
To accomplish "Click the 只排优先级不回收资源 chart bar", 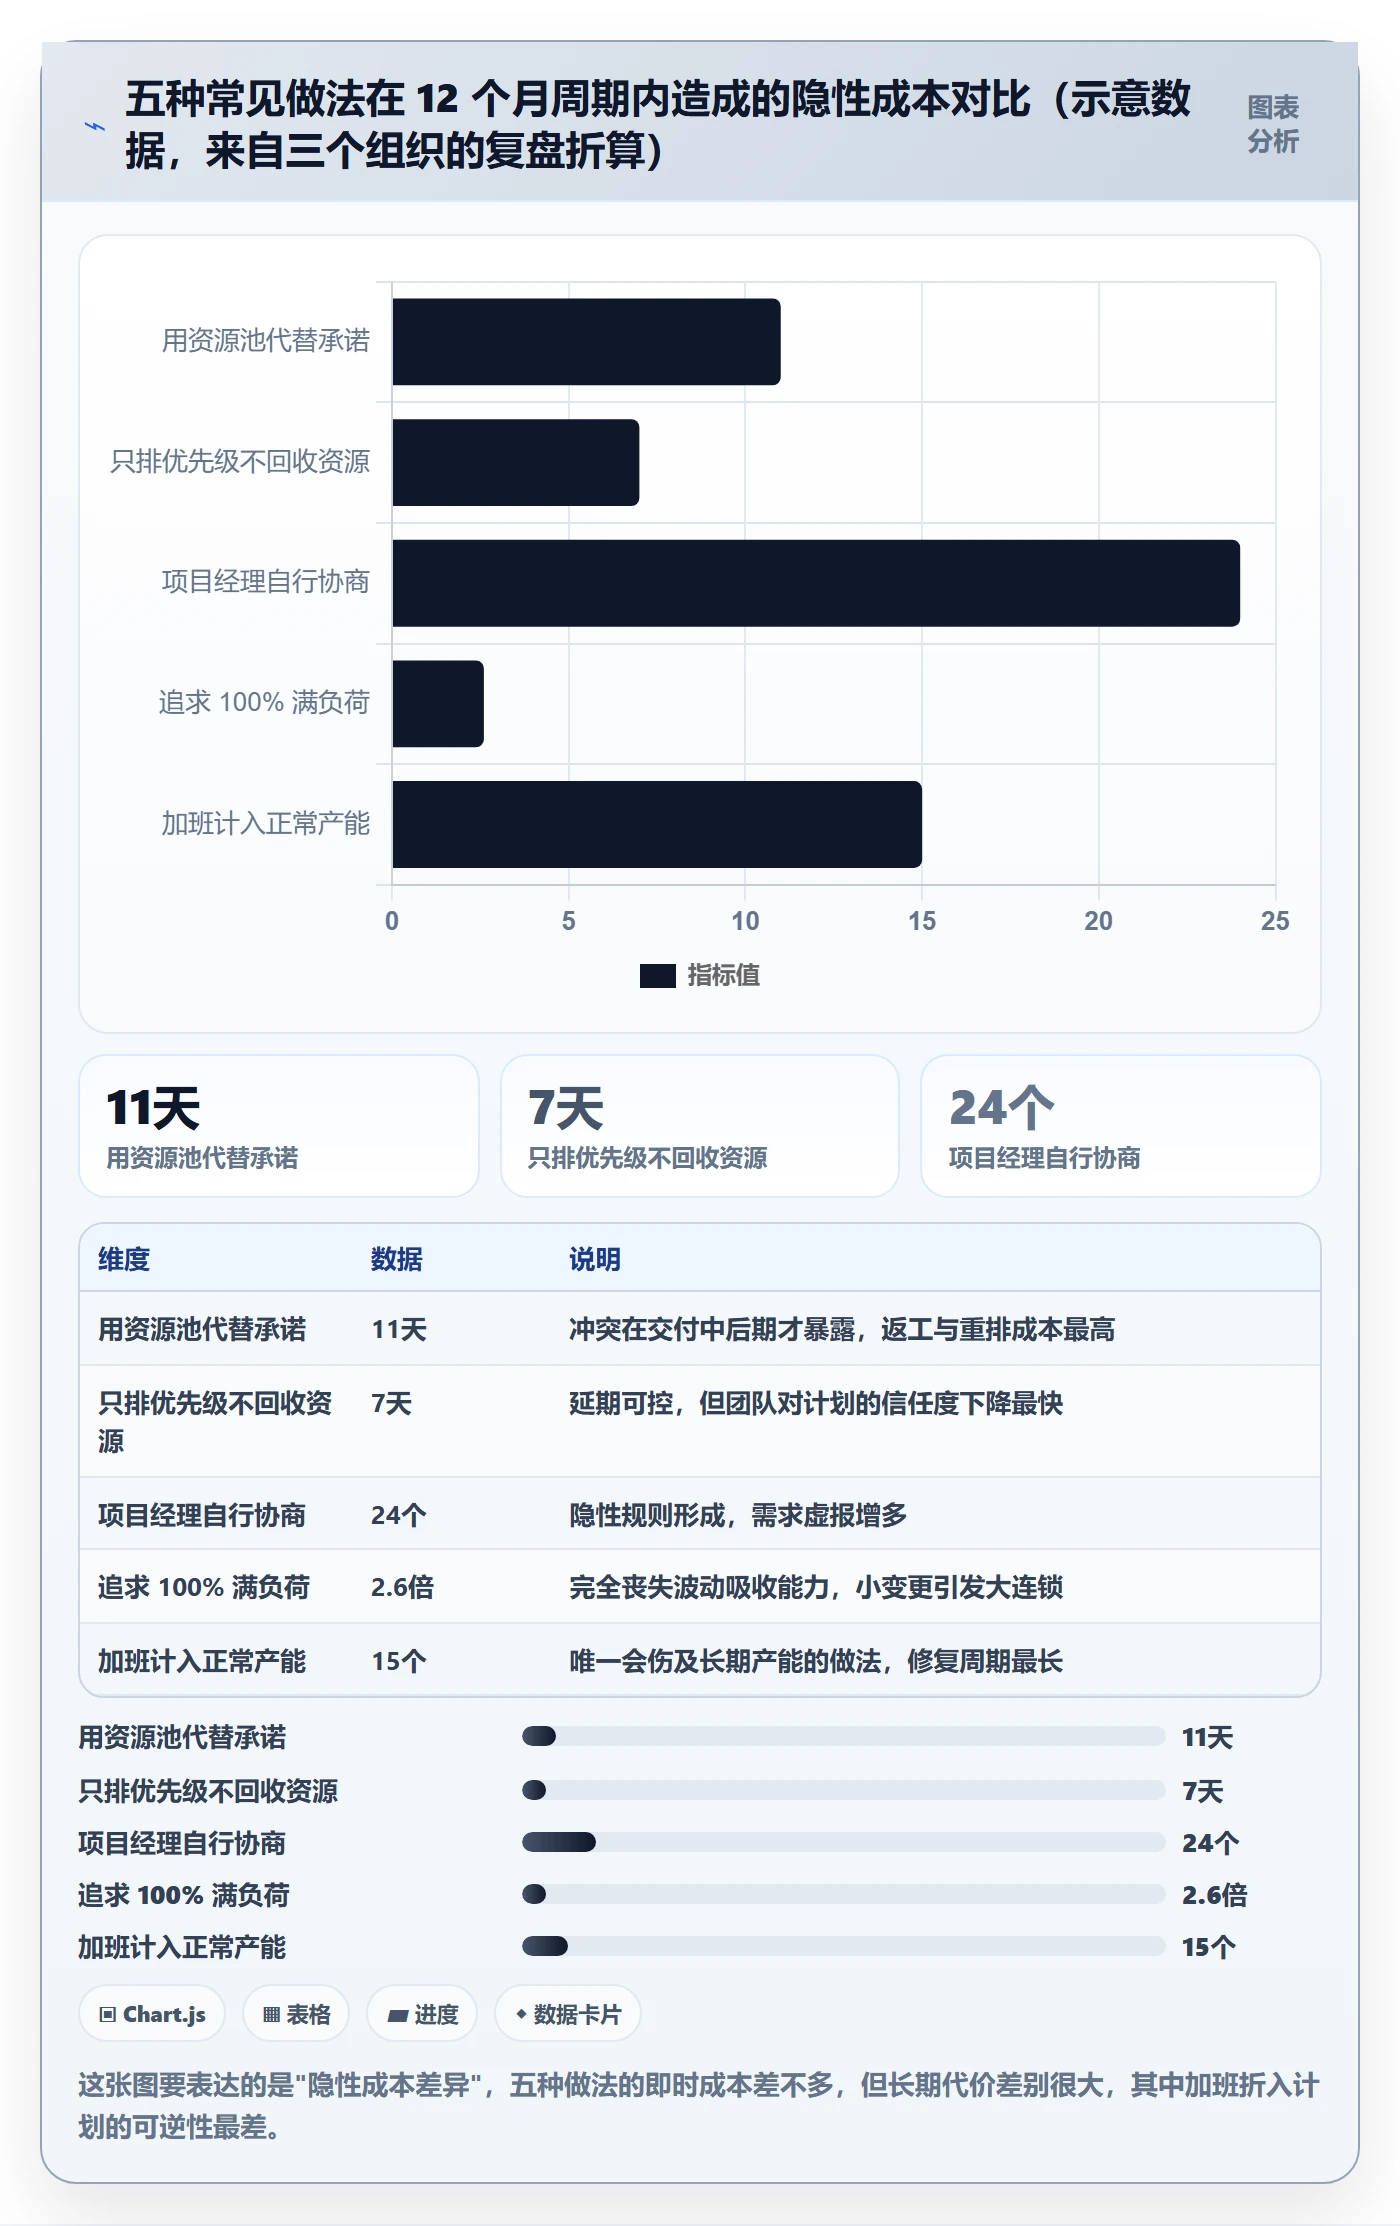I will 515,462.
